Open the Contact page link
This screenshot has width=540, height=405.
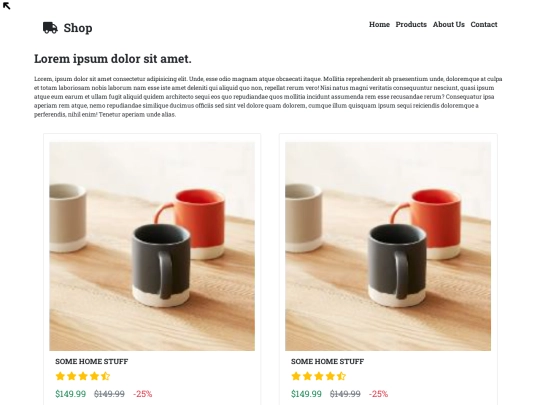484,24
